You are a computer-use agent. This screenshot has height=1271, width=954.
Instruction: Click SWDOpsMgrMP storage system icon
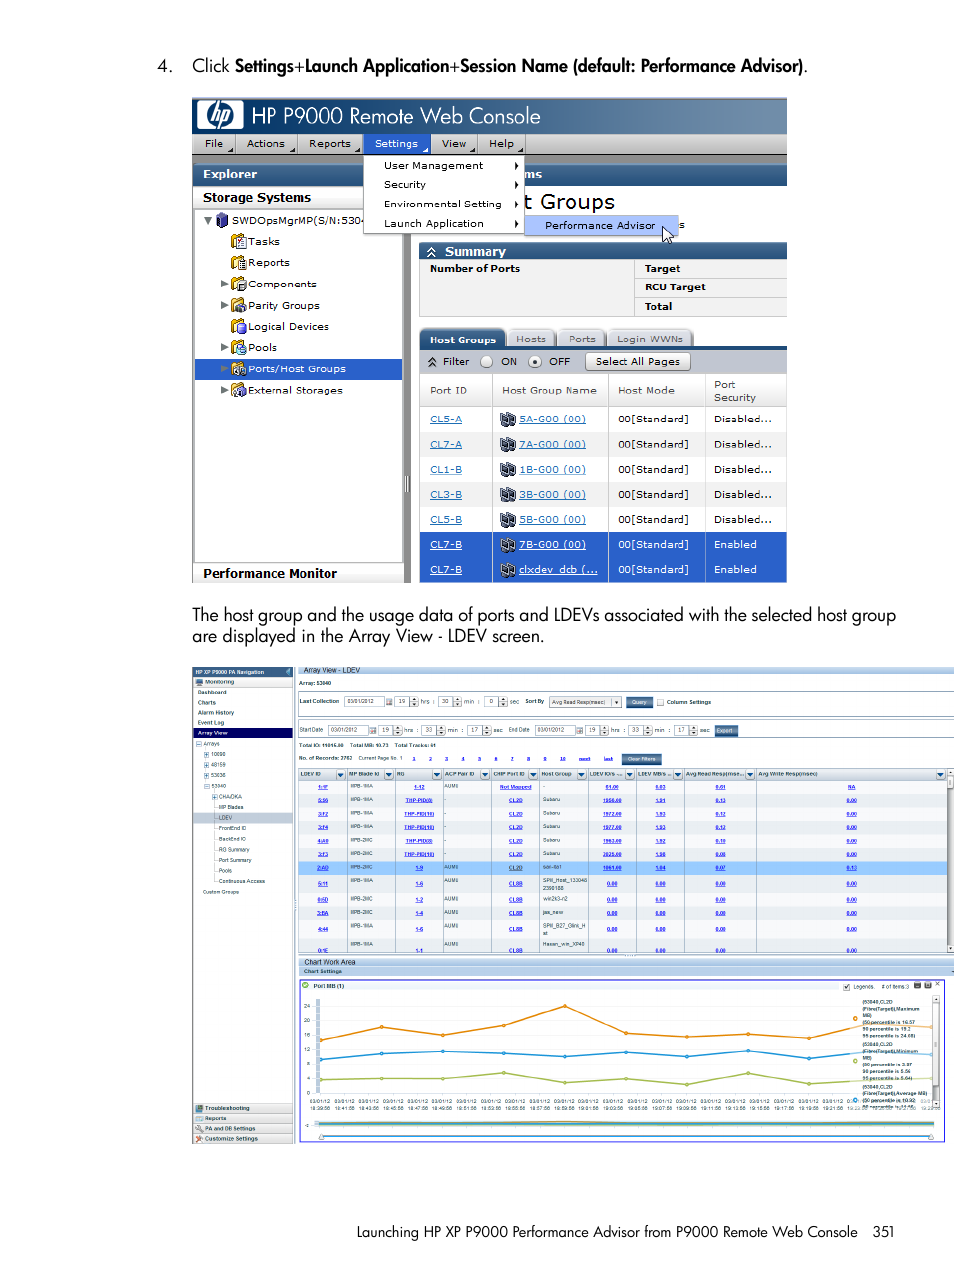[x=222, y=220]
